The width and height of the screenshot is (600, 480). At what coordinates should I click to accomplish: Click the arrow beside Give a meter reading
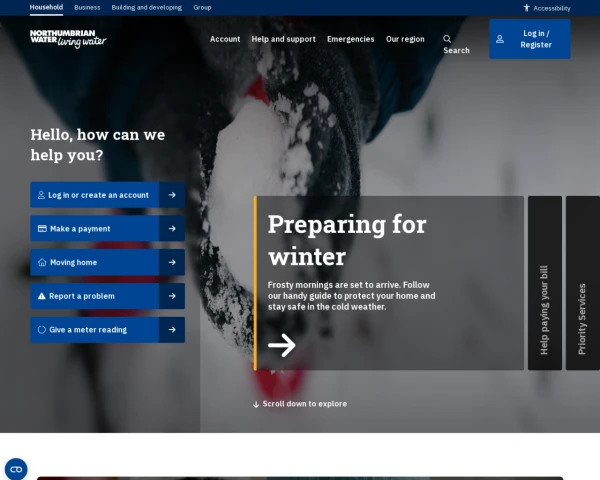pyautogui.click(x=172, y=330)
